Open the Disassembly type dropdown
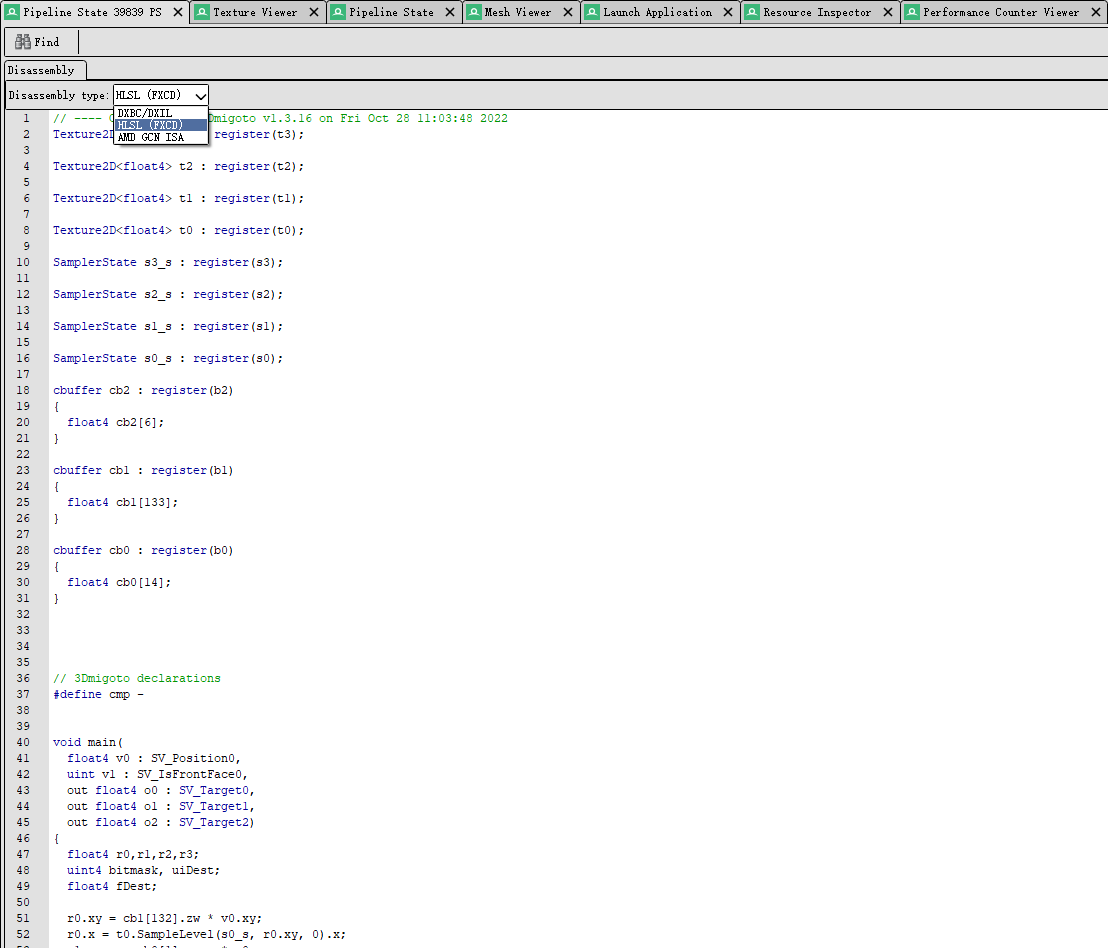The width and height of the screenshot is (1108, 948). tap(161, 95)
